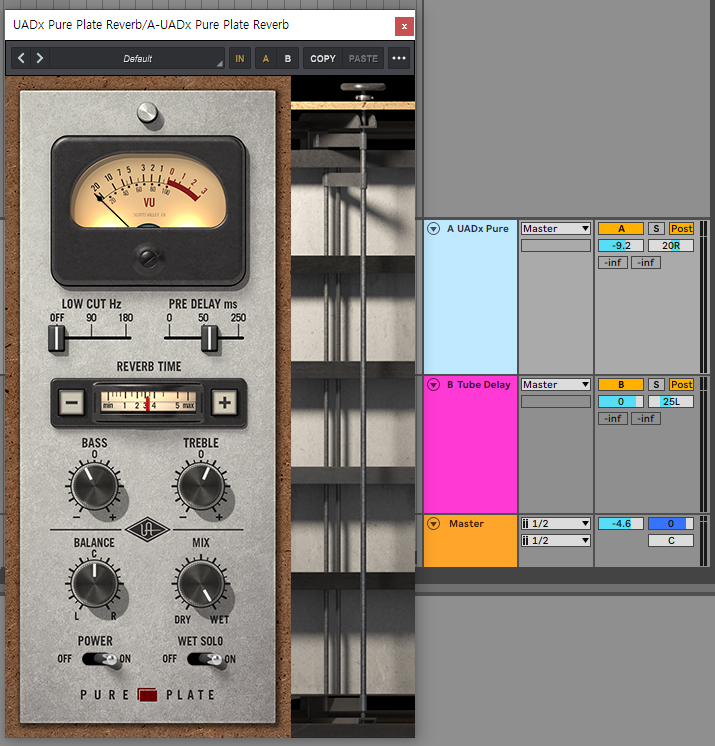Click Master blue cue volume field 0
This screenshot has width=715, height=746.
(671, 523)
